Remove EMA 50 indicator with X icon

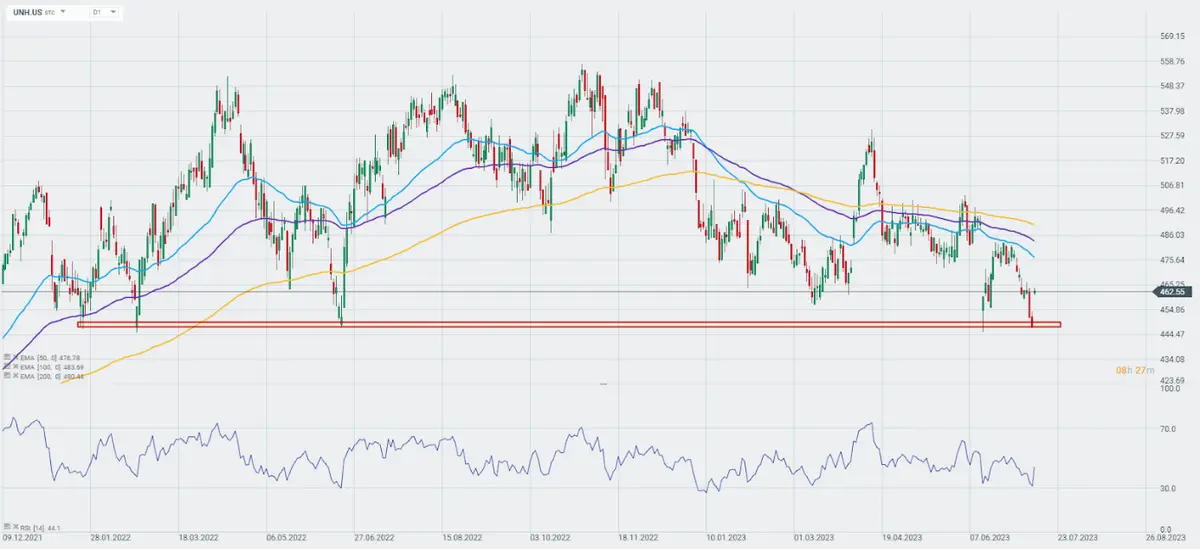(14, 357)
